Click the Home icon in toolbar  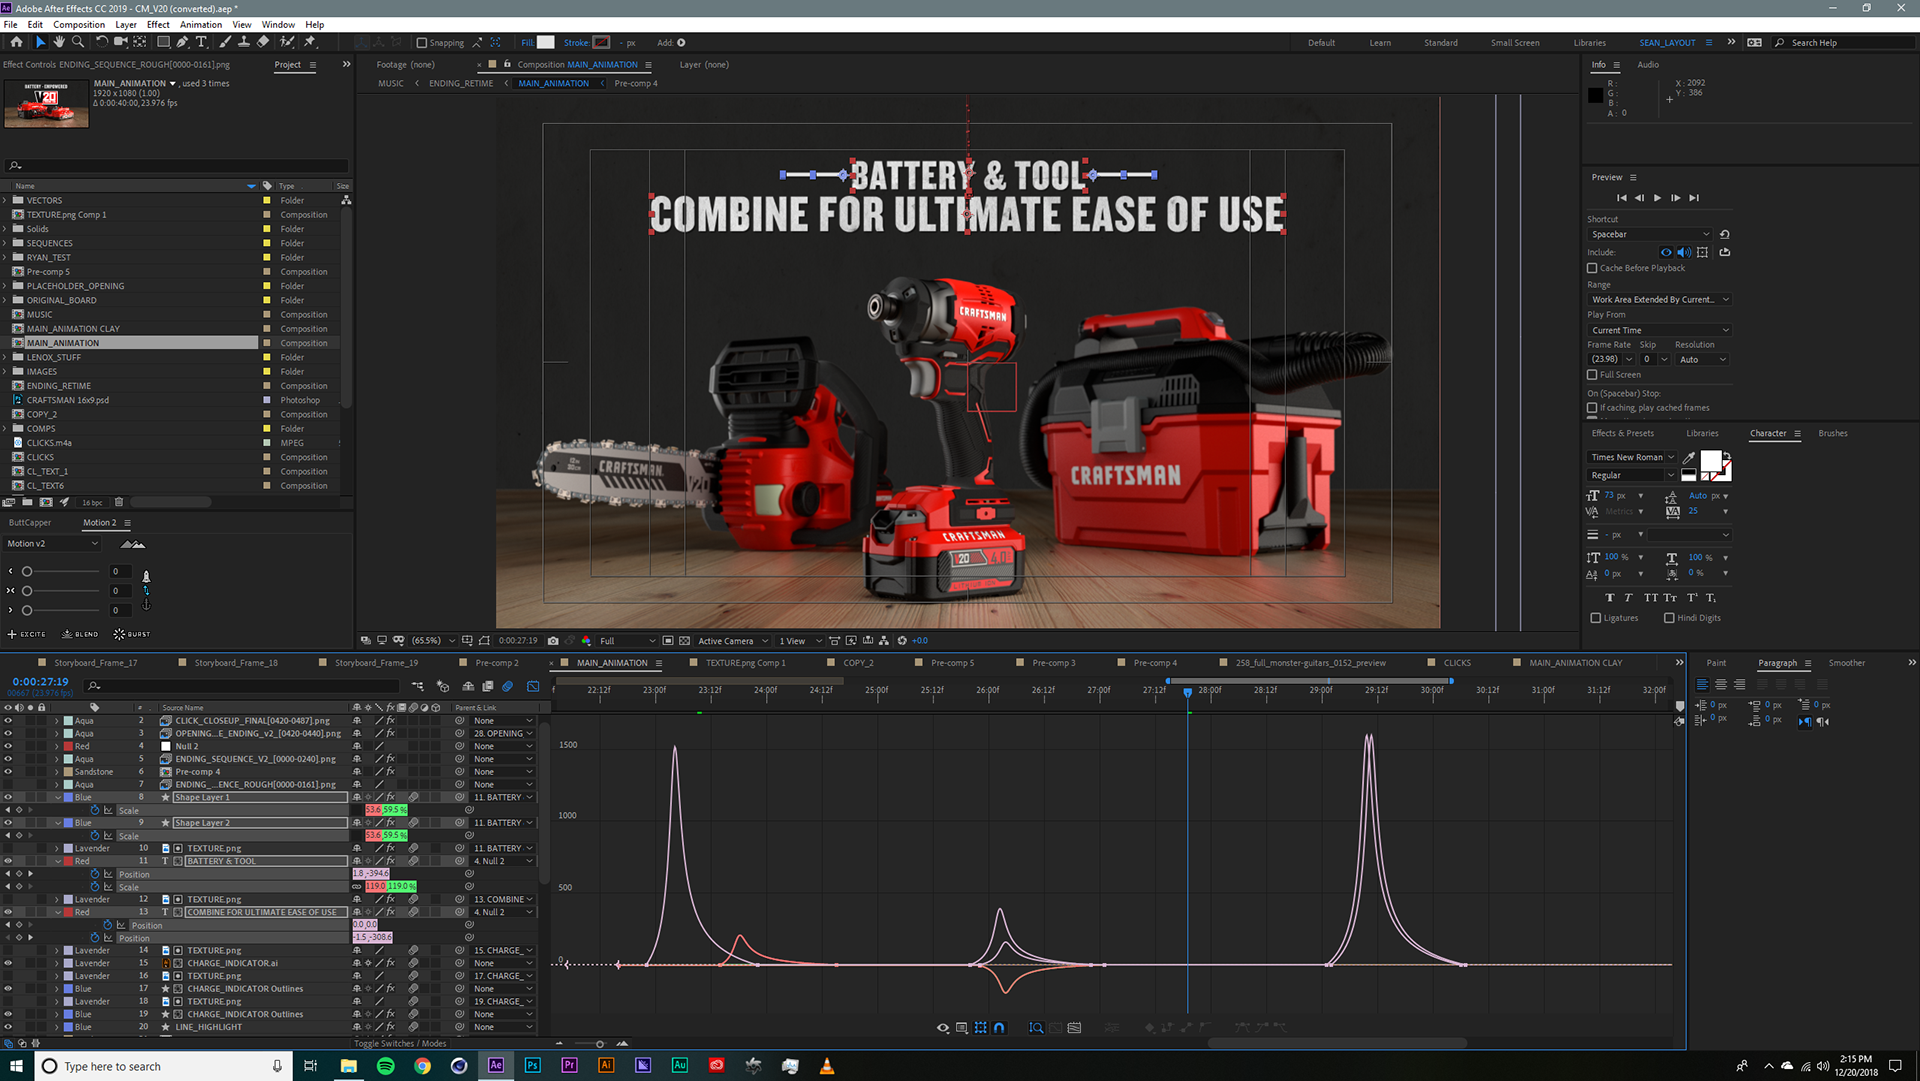16,42
